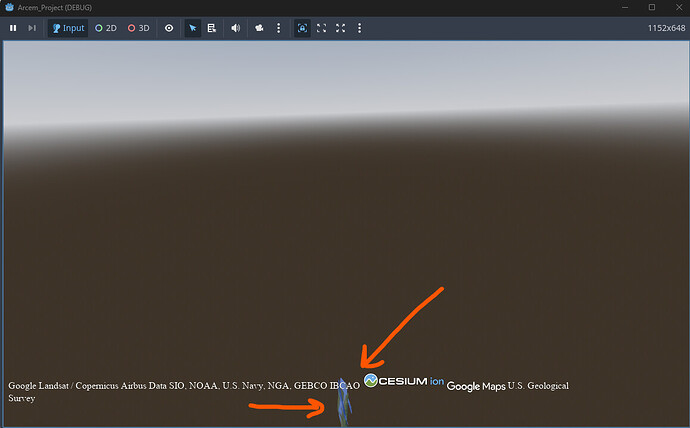The width and height of the screenshot is (690, 428).
Task: Click the Cesium ion logo
Action: tap(404, 381)
